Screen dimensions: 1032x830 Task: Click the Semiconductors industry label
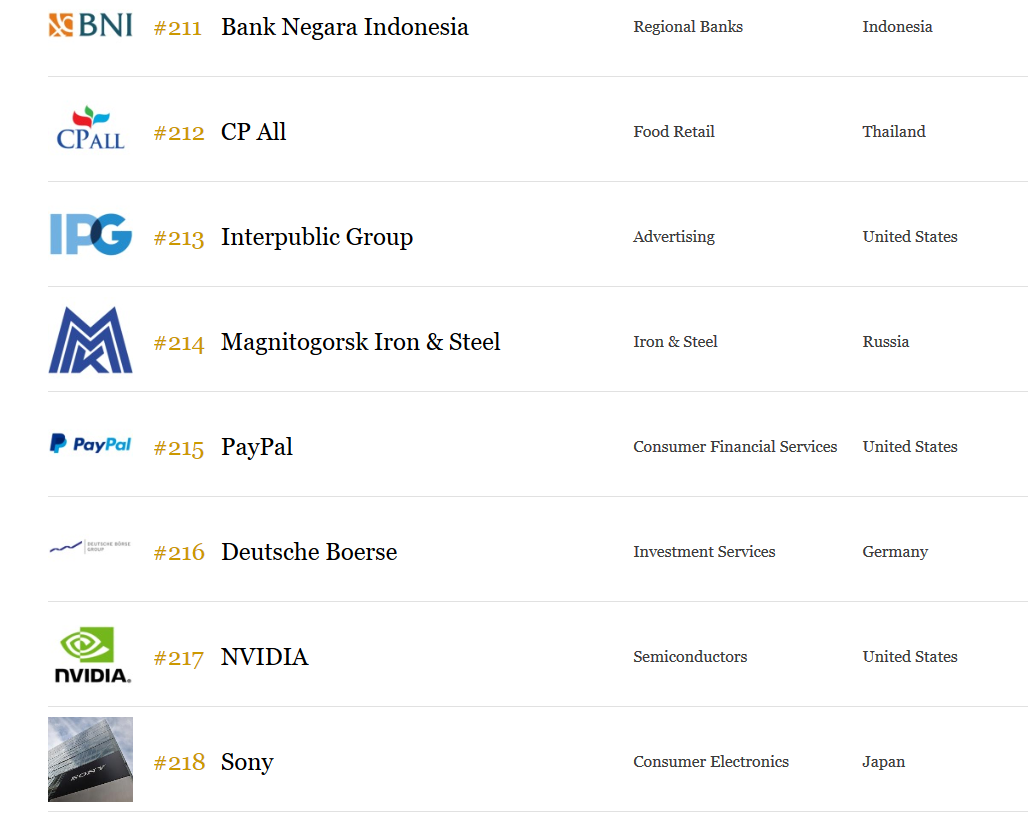click(690, 657)
